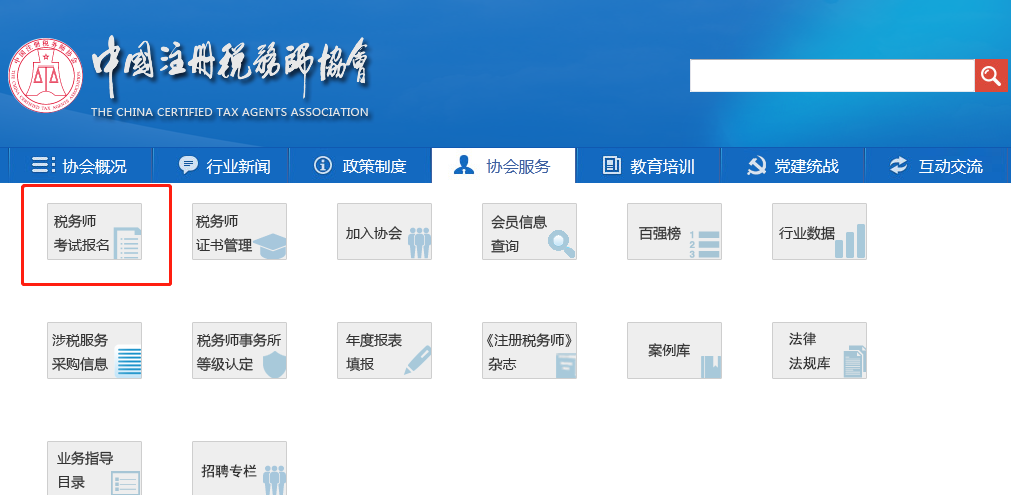Click the documents icon in 法律法规库
This screenshot has height=495, width=1011.
pyautogui.click(x=855, y=362)
